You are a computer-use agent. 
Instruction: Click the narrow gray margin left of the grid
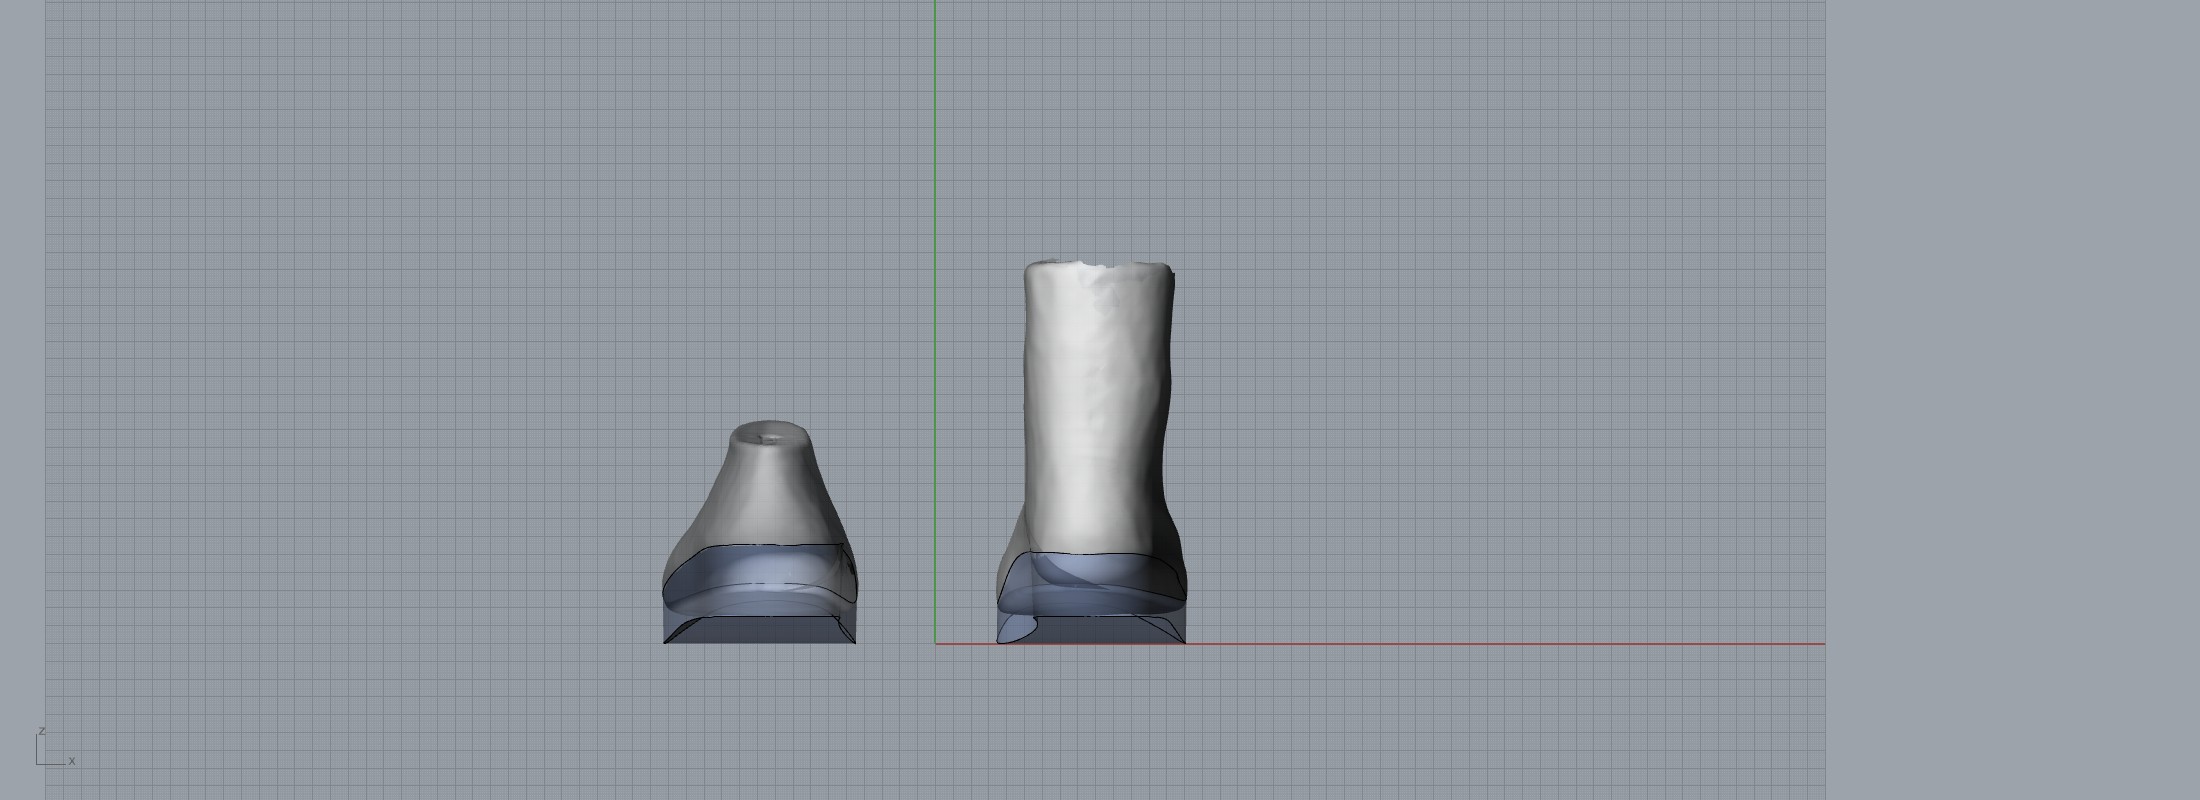coord(22,400)
